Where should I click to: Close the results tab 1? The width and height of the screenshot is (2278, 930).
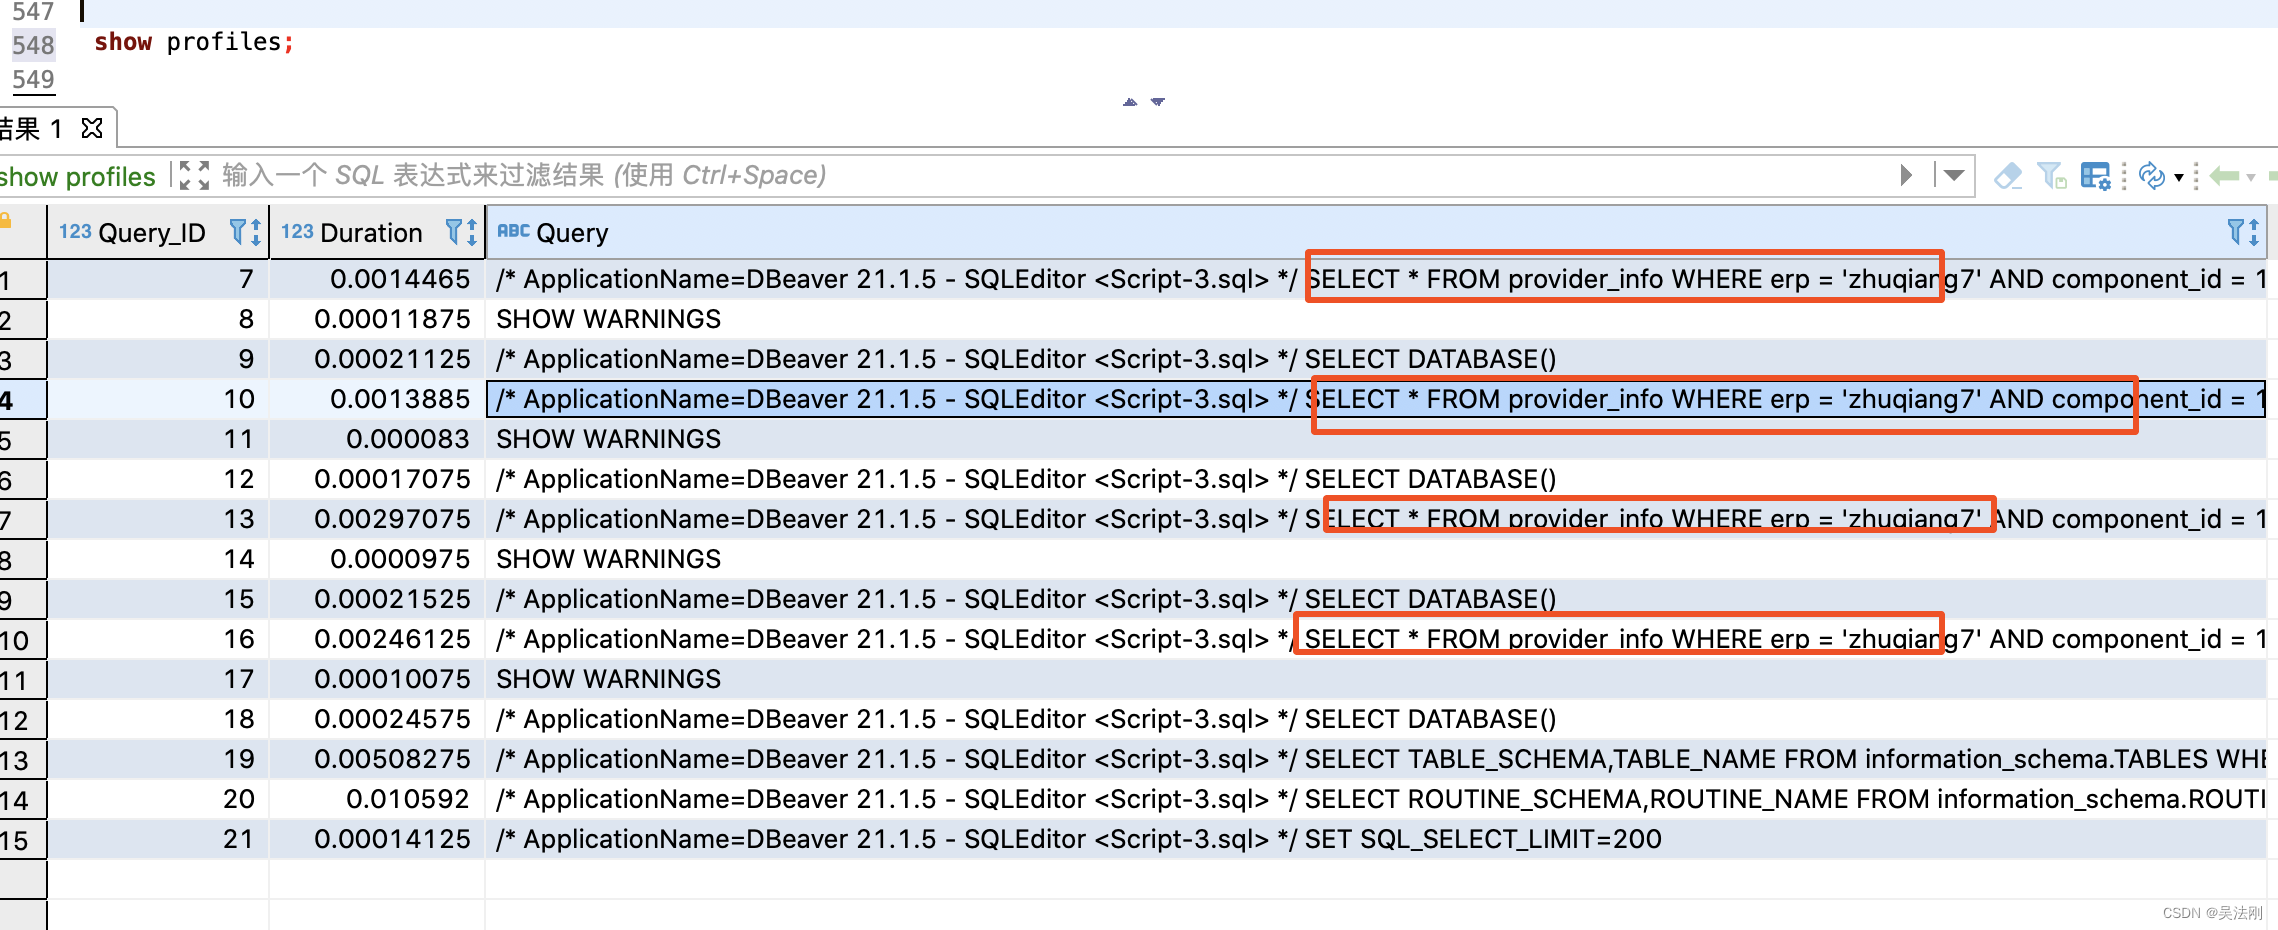point(92,128)
